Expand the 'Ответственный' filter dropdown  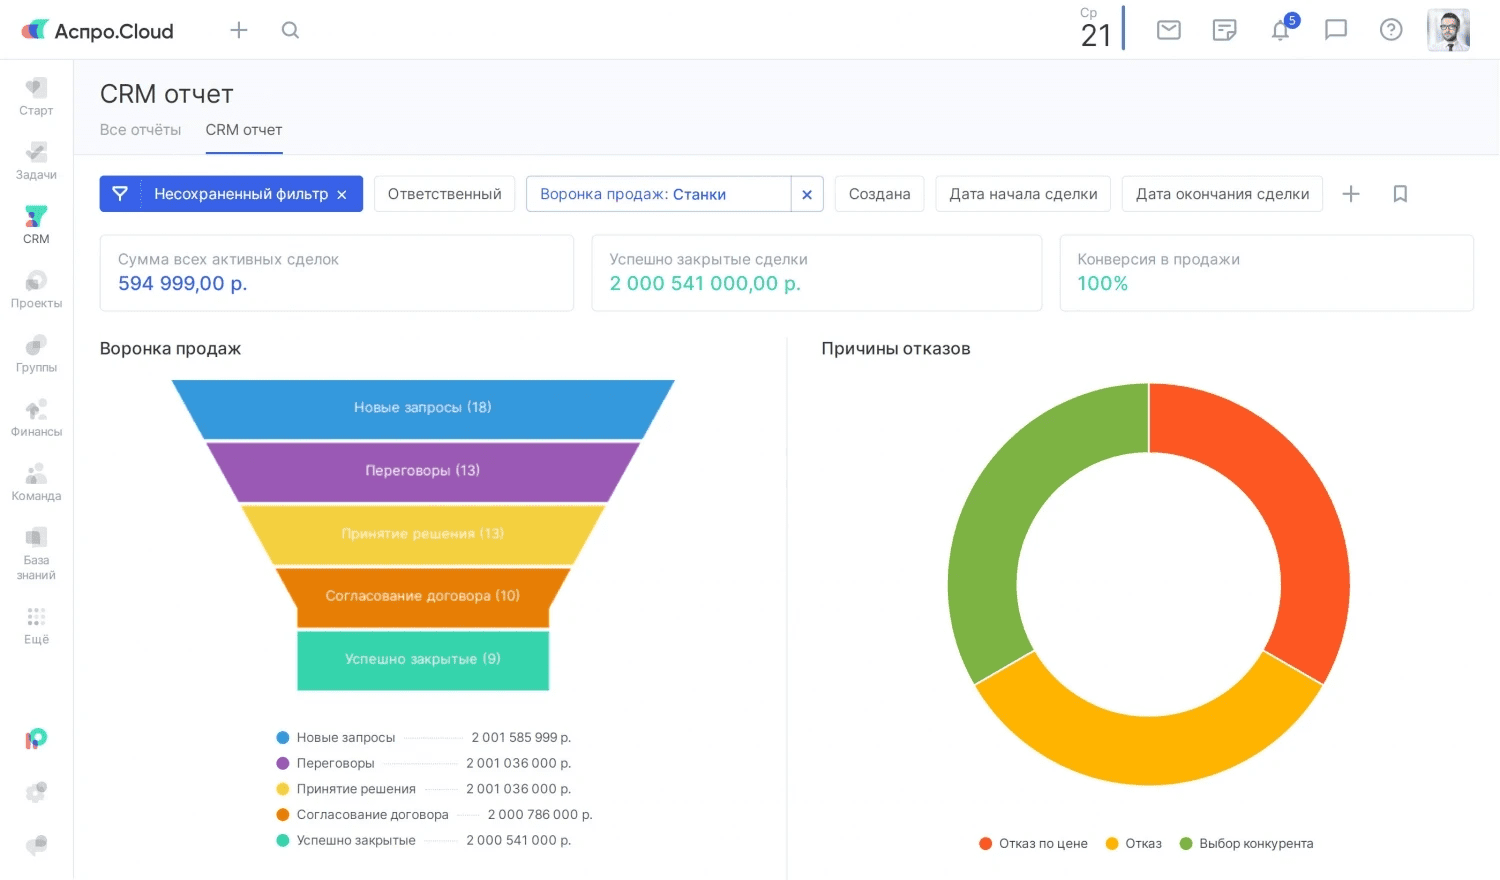[x=445, y=194]
